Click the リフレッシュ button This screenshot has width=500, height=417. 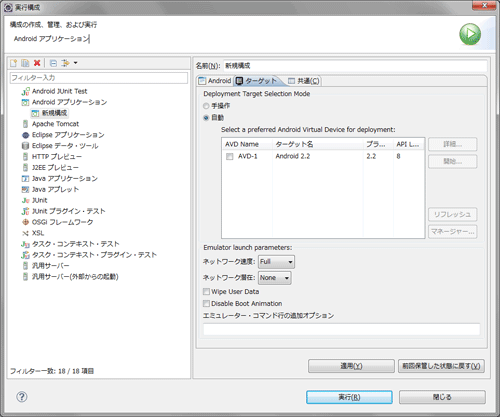[453, 215]
